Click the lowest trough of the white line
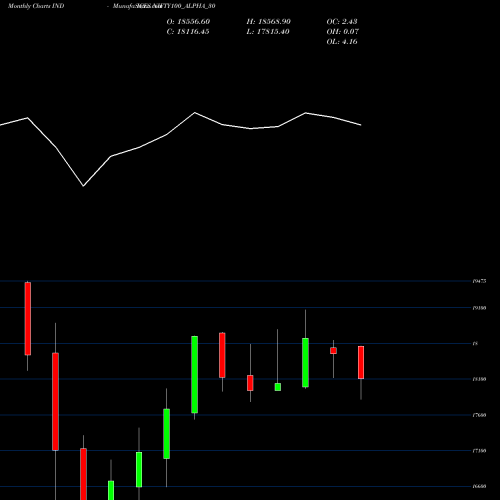The image size is (500, 500). tap(83, 186)
